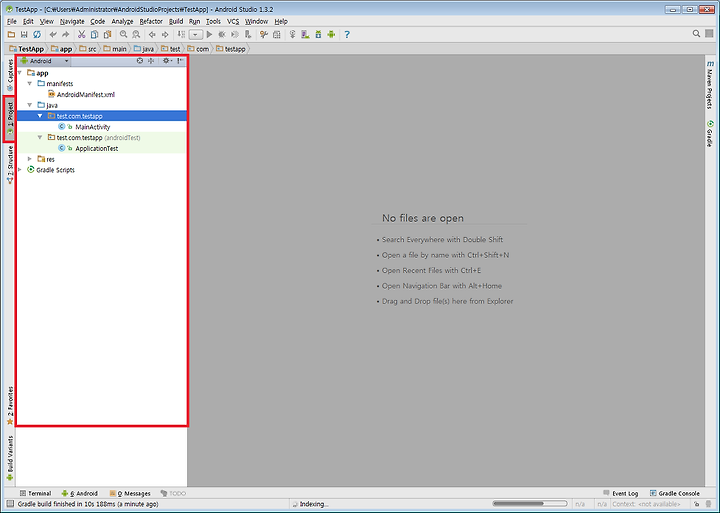This screenshot has width=720, height=513.
Task: Collapse the java folder
Action: click(x=30, y=105)
